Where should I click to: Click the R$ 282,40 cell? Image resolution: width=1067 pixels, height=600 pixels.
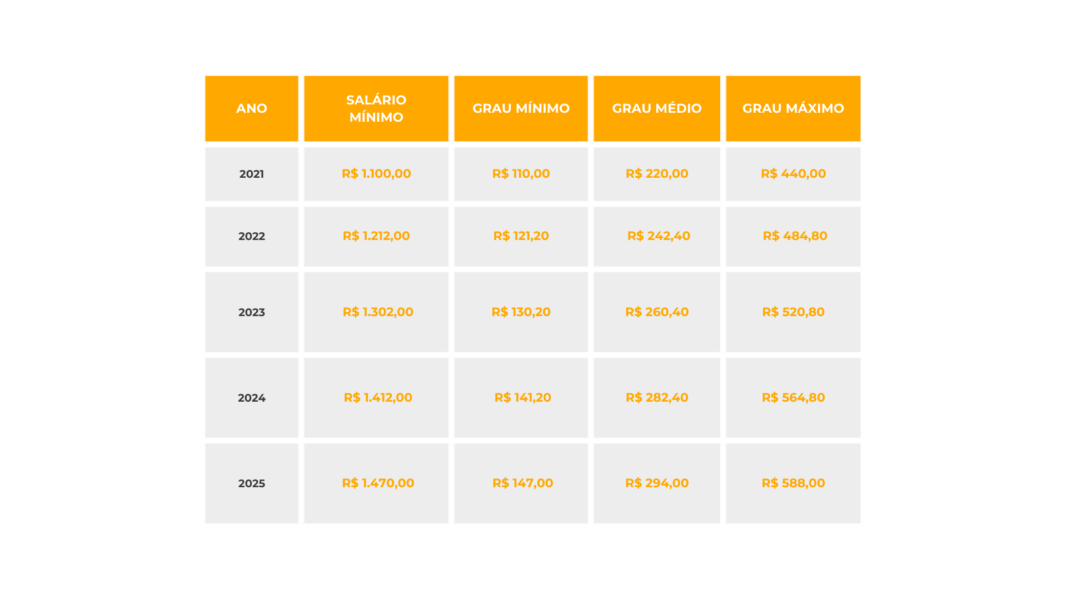(x=657, y=397)
